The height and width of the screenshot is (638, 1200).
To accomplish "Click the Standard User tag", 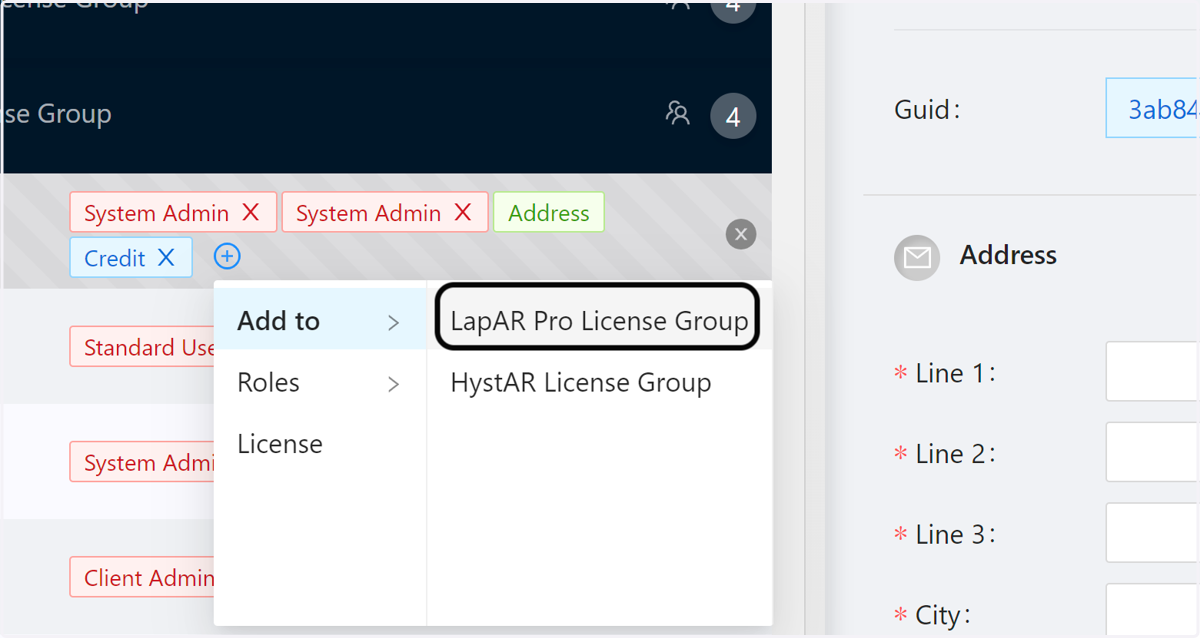I will 142,347.
